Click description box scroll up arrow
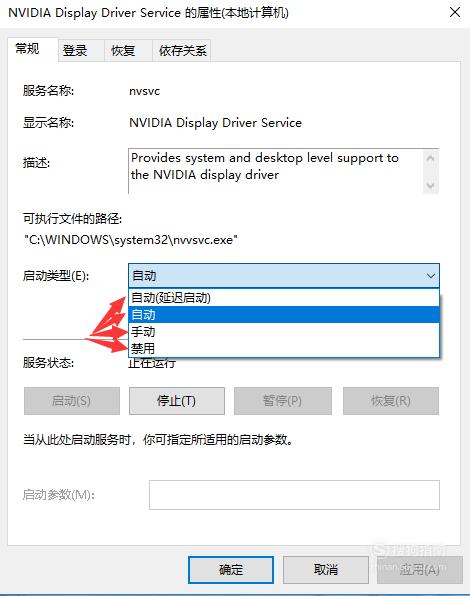The height and width of the screenshot is (596, 470). click(430, 158)
